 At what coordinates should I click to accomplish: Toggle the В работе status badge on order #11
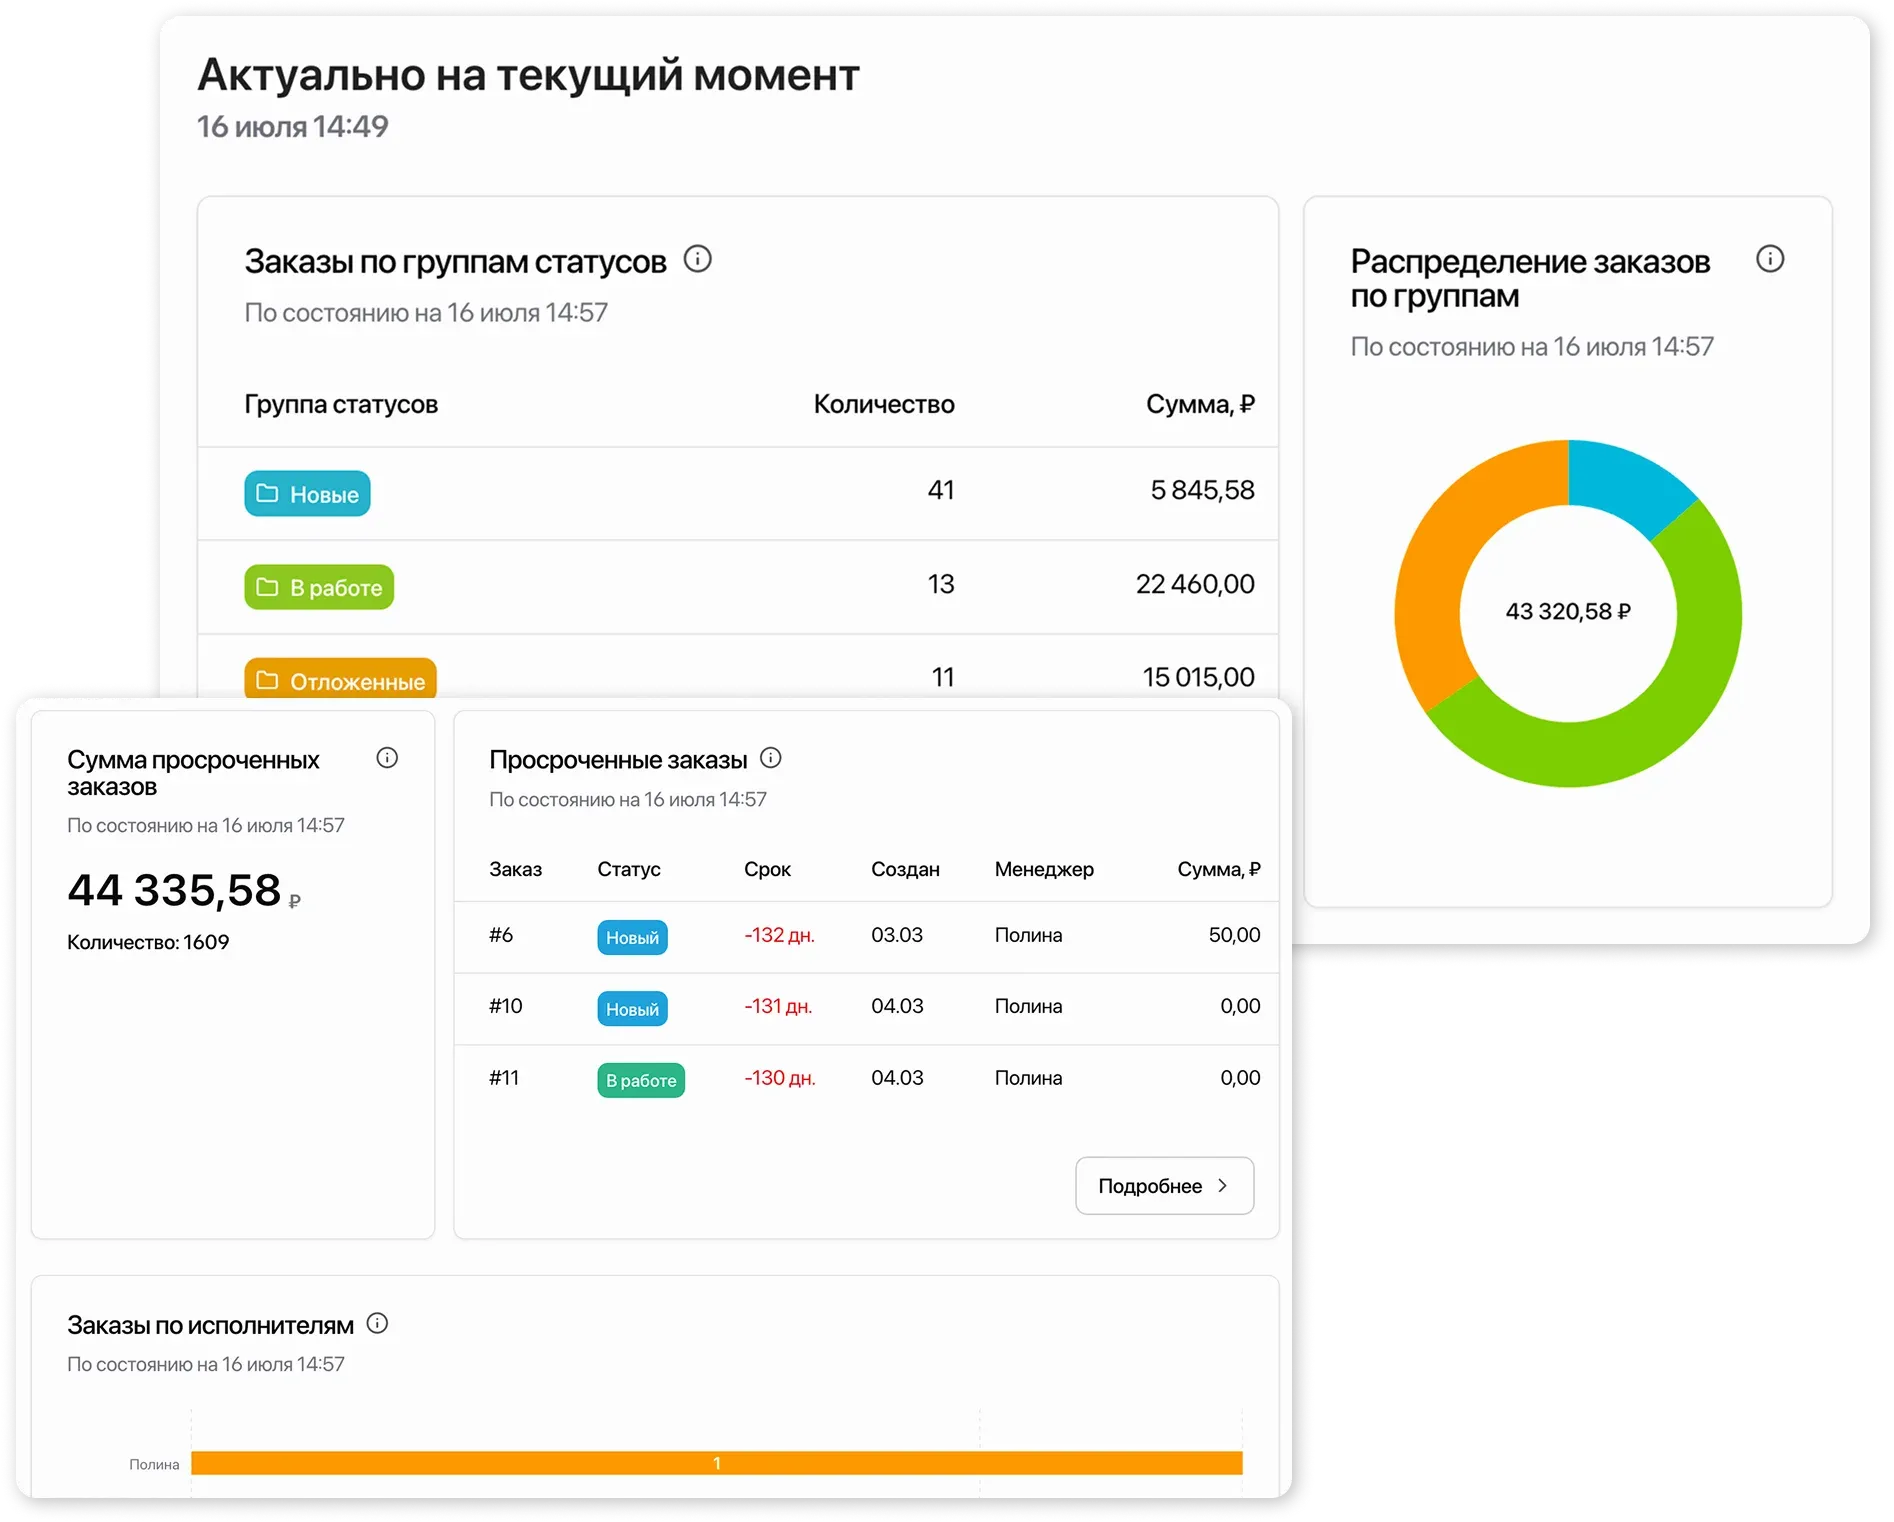coord(640,1080)
